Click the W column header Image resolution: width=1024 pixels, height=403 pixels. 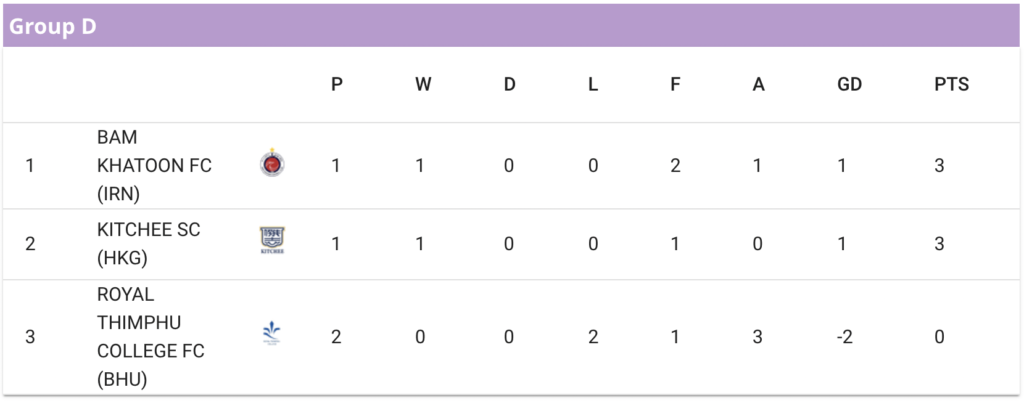pyautogui.click(x=423, y=84)
